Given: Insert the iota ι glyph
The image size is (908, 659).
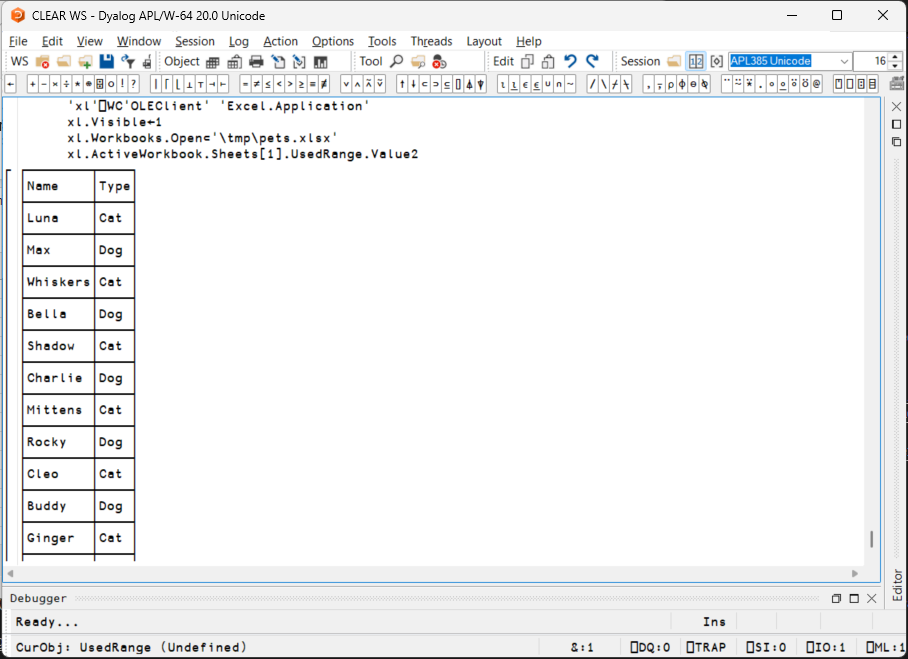Looking at the screenshot, I should [x=503, y=85].
